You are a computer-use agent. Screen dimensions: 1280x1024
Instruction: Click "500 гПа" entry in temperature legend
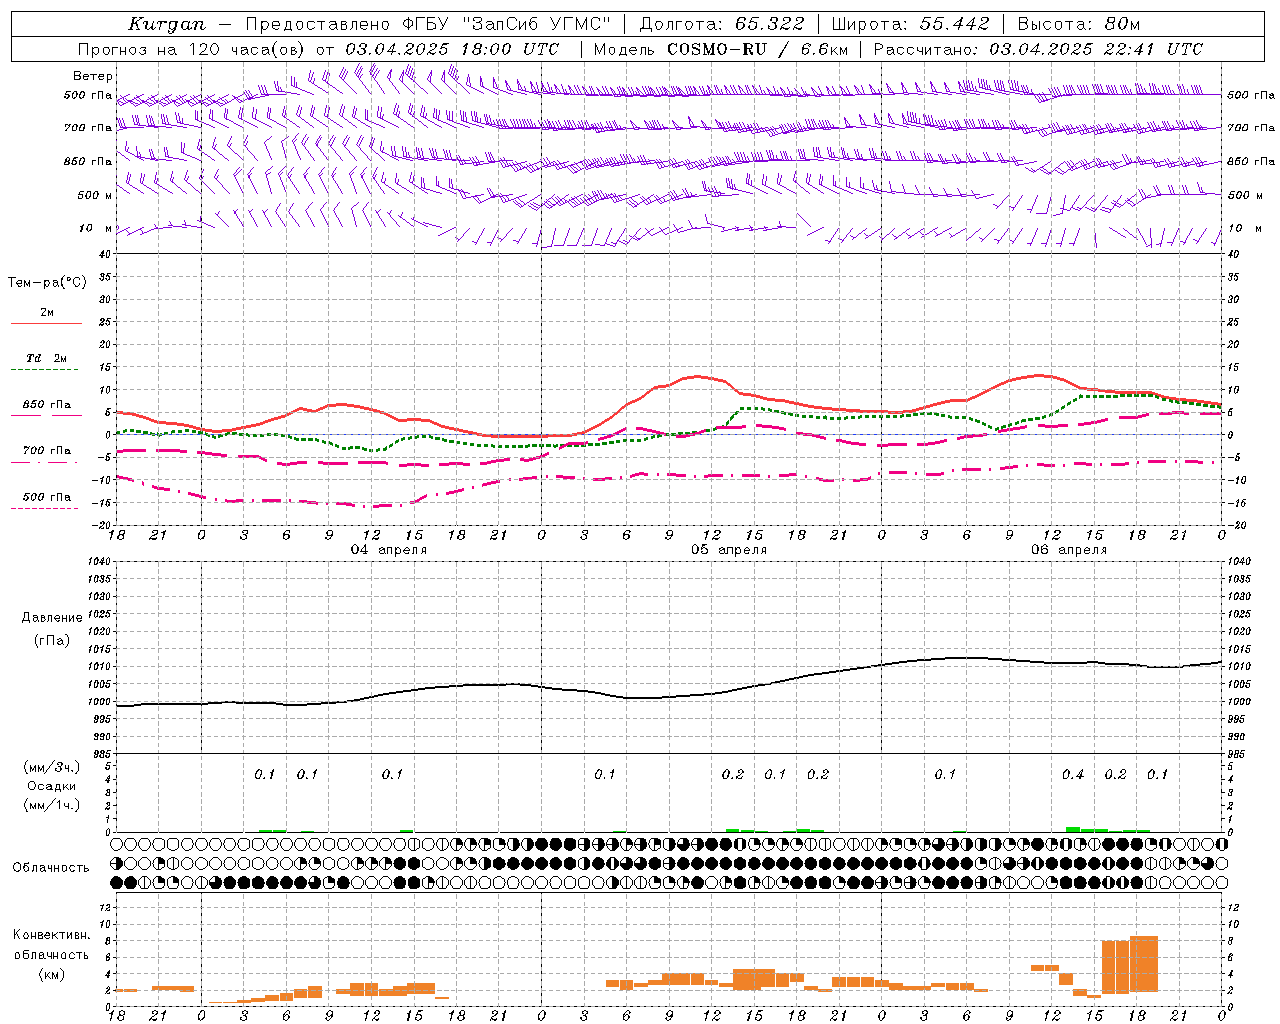(x=46, y=497)
